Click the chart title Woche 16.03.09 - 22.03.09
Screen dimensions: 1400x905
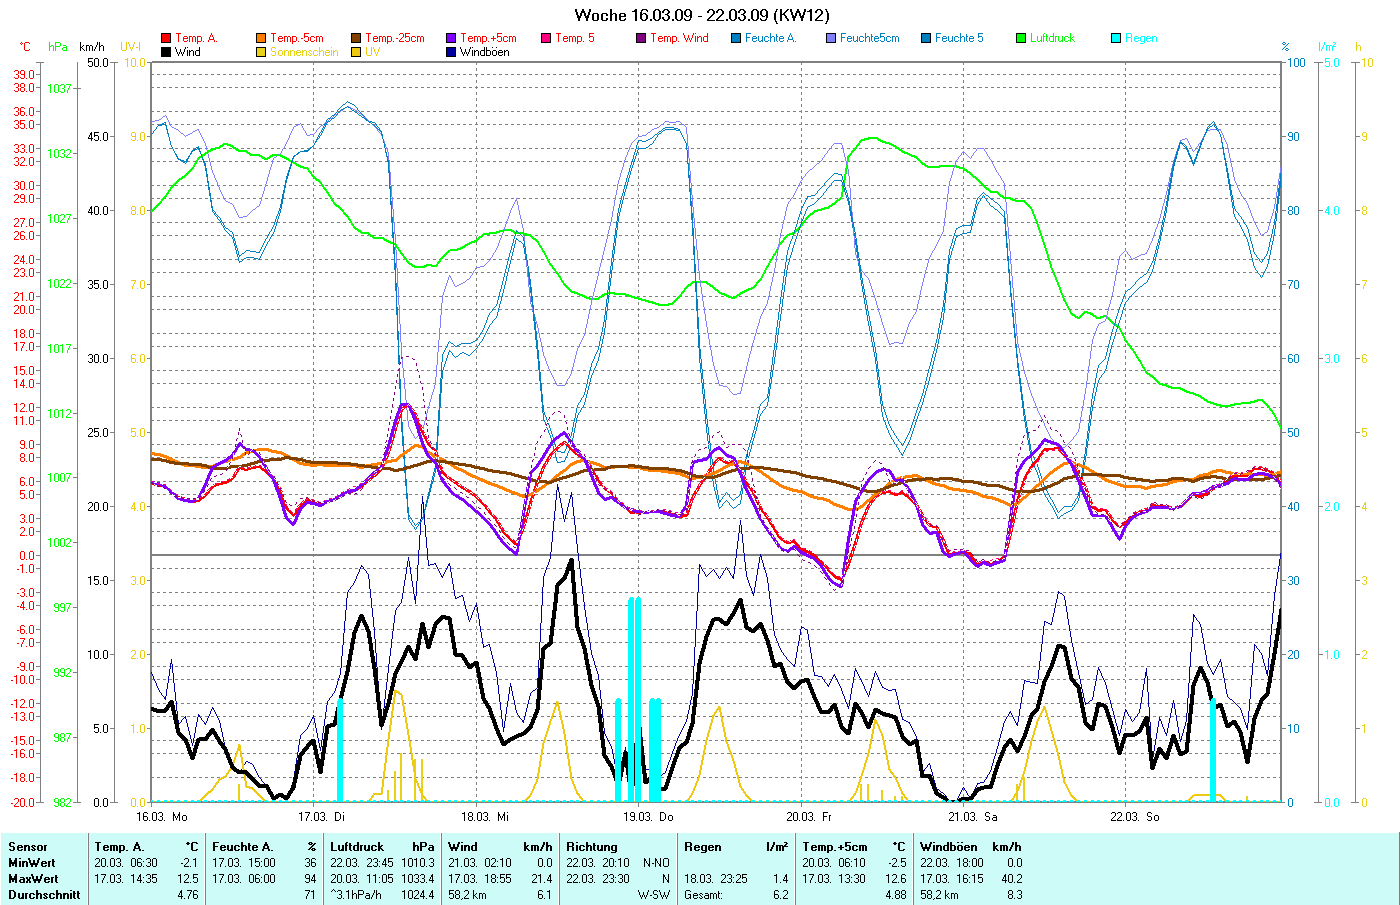701,15
